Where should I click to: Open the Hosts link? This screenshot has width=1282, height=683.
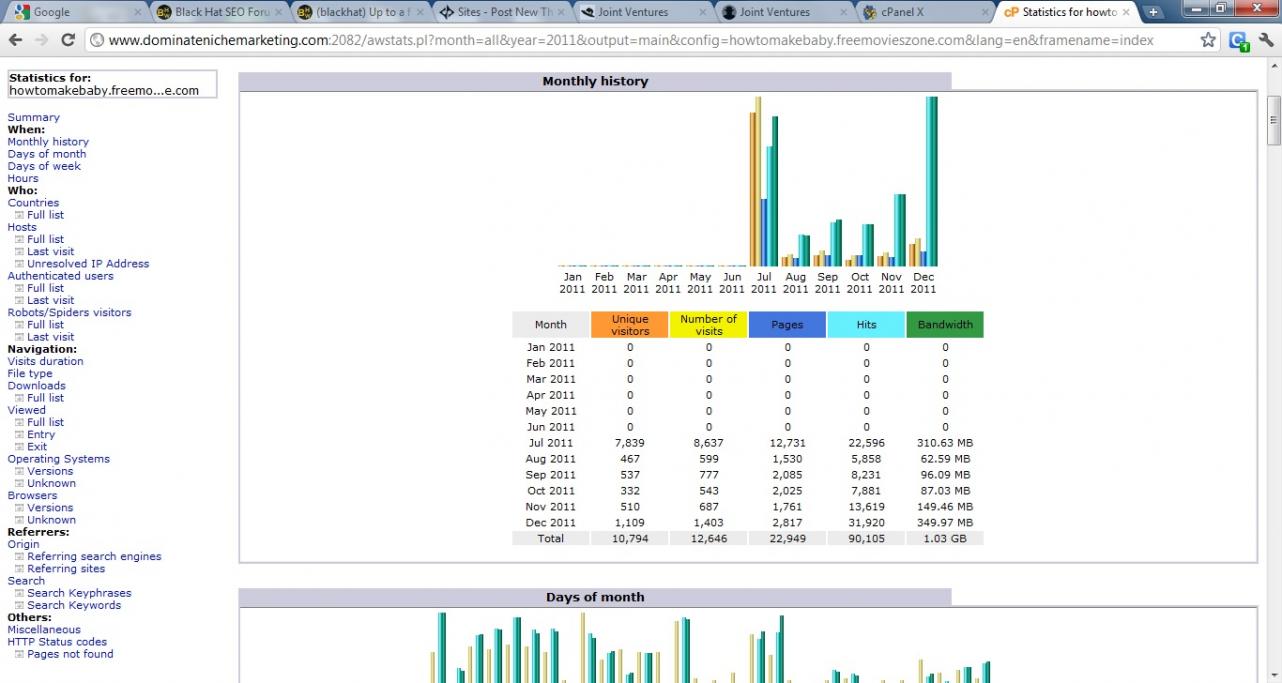click(22, 227)
